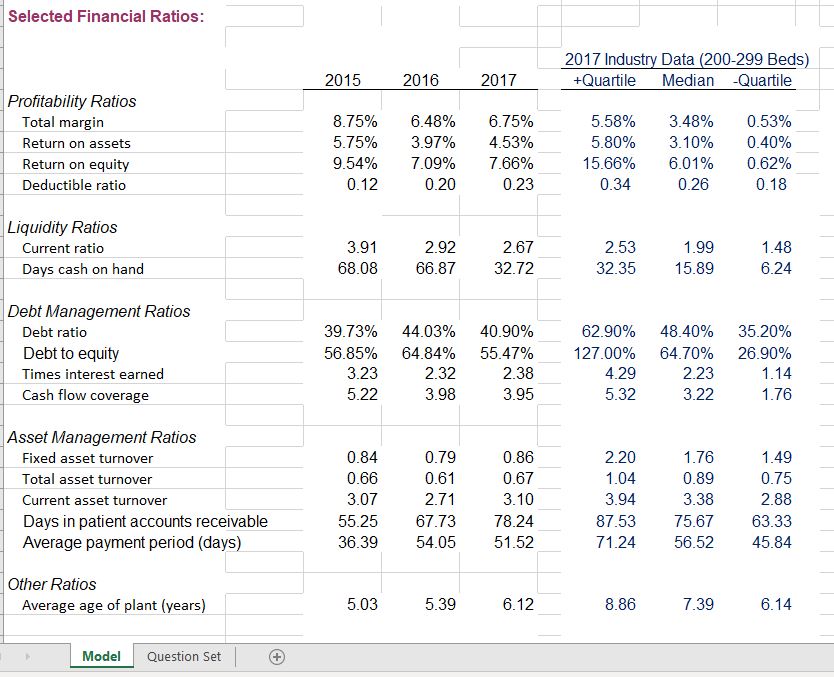Select the '2017 Industry Data (200-299 Beds)' title
This screenshot has width=834, height=677.
(x=686, y=59)
